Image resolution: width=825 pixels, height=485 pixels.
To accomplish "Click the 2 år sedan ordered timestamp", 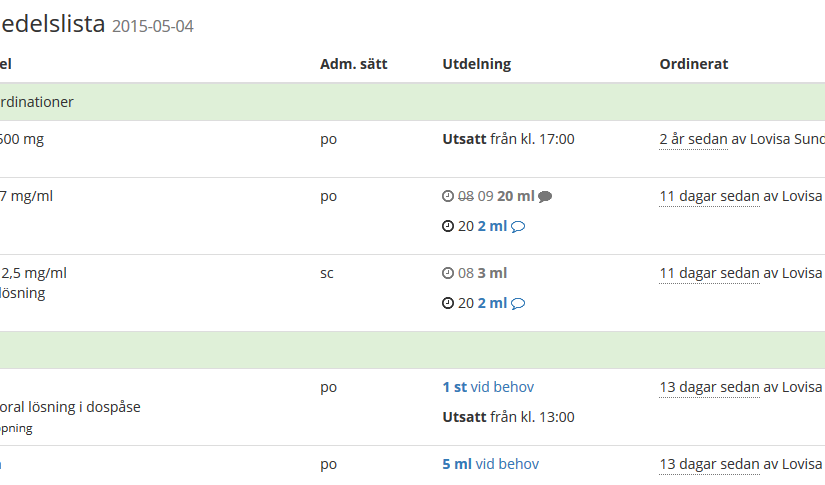I will (693, 139).
